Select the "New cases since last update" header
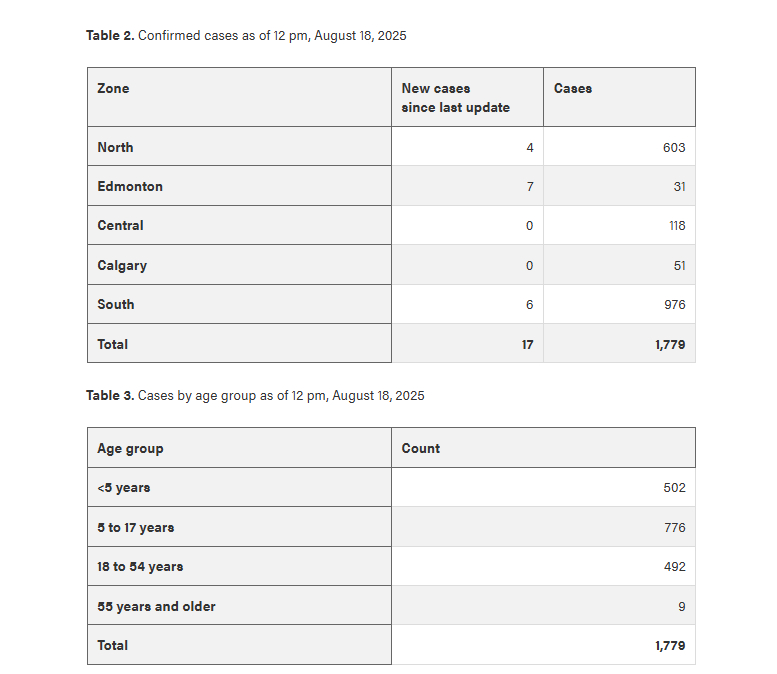777x674 pixels. tap(455, 98)
